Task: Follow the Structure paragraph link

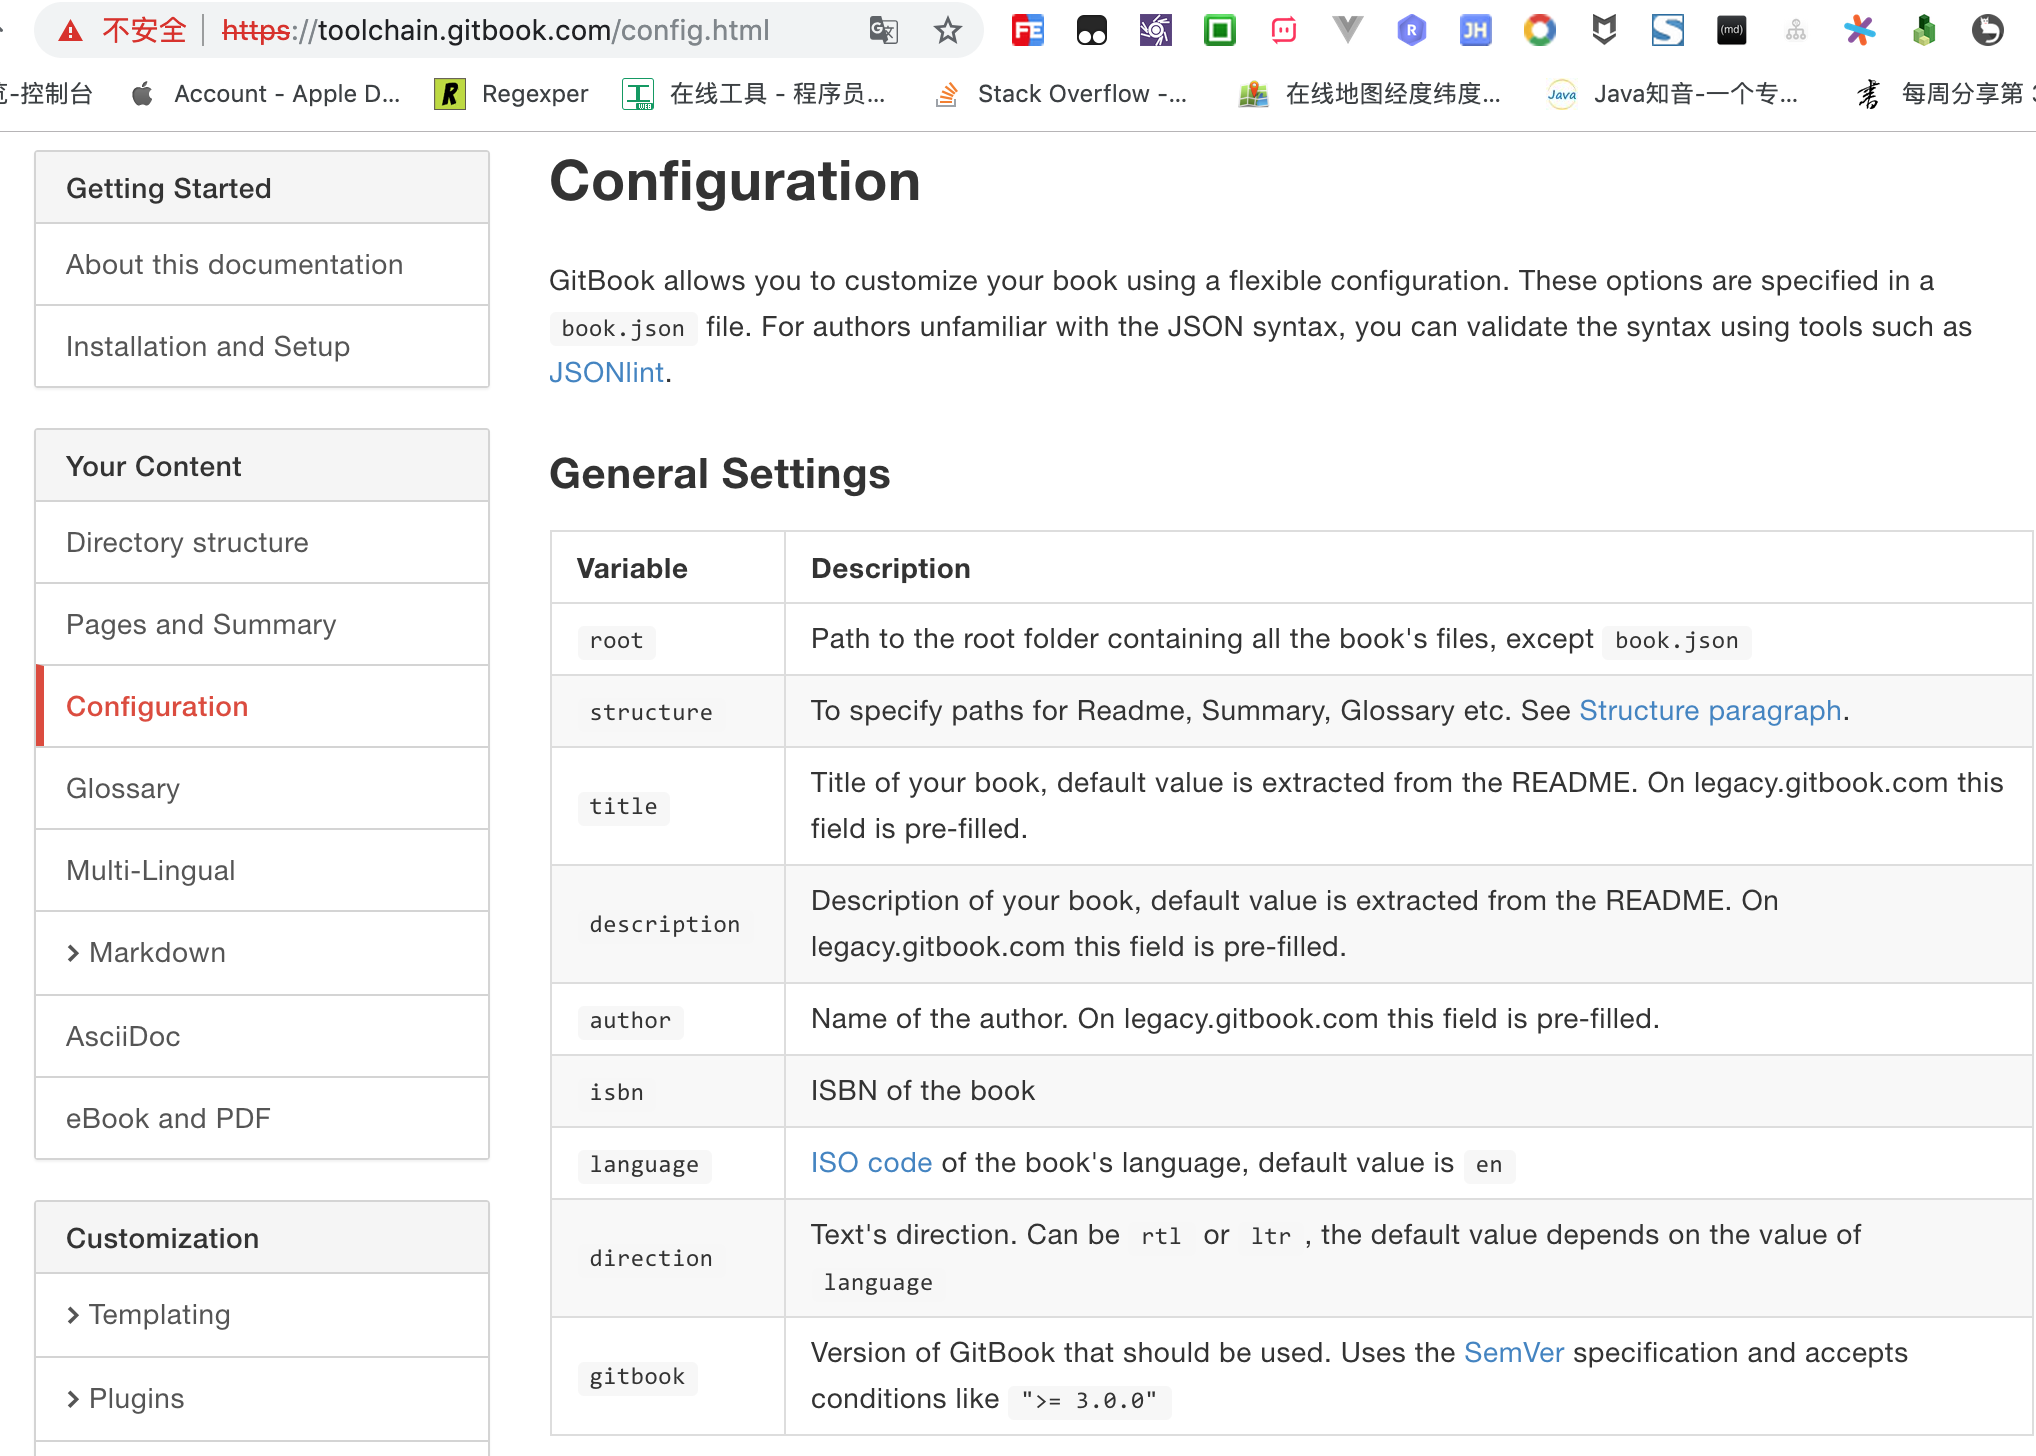Action: (x=1709, y=711)
